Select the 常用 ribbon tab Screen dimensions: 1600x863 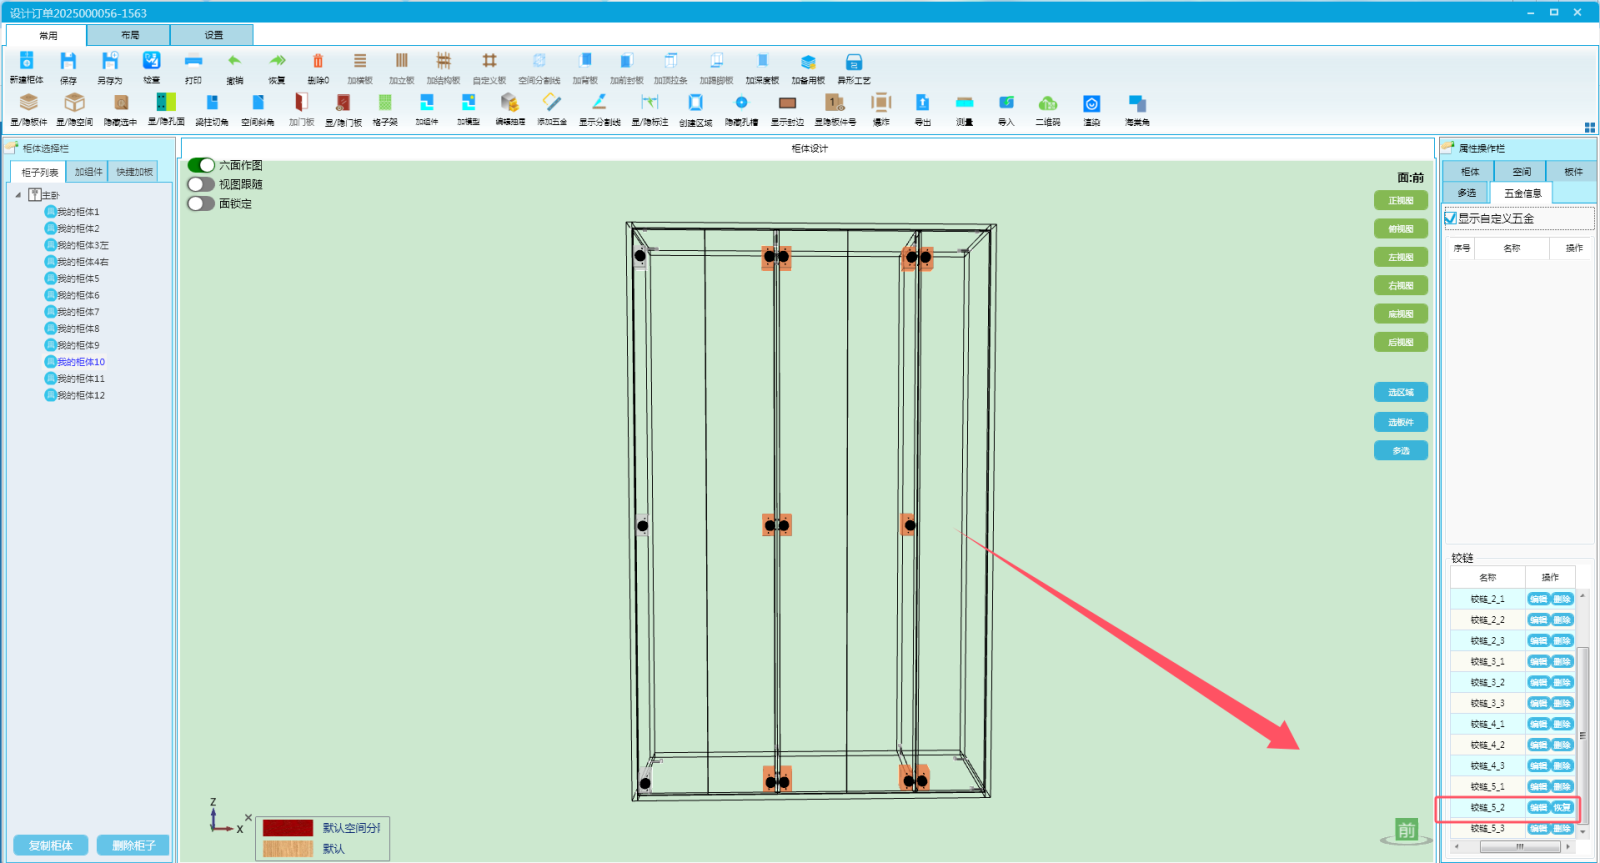(47, 35)
